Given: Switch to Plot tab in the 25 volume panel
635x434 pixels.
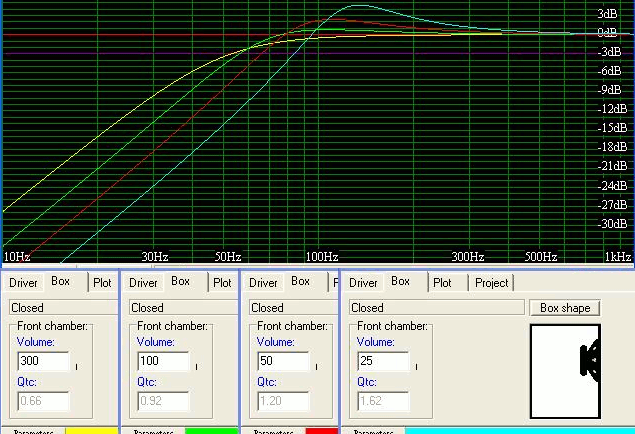Looking at the screenshot, I should (x=442, y=283).
